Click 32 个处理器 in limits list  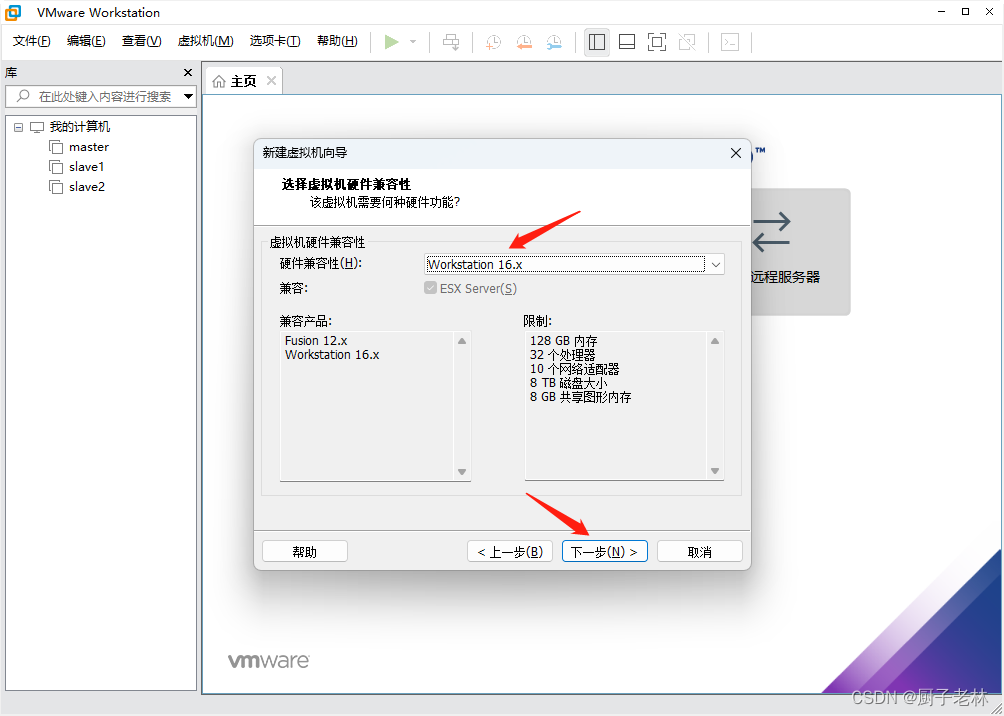pos(563,355)
